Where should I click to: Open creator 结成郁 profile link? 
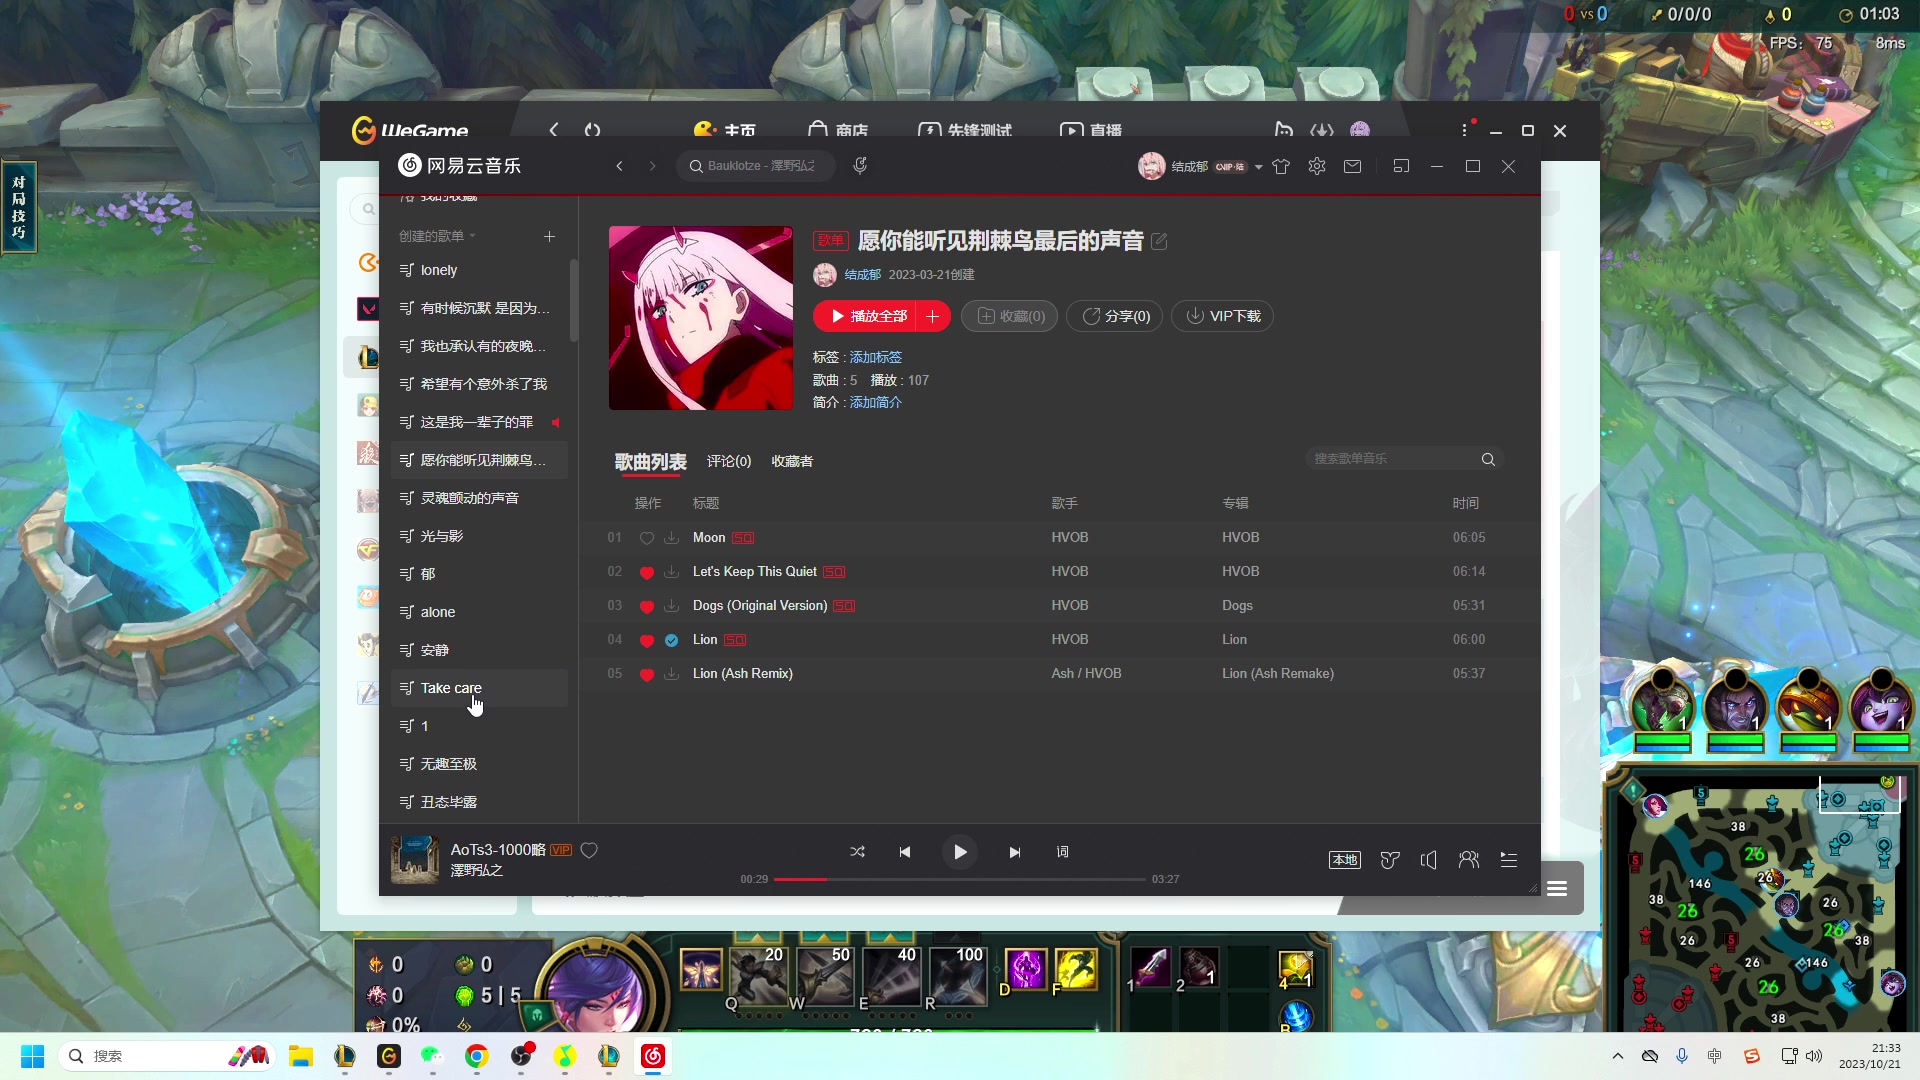tap(863, 274)
